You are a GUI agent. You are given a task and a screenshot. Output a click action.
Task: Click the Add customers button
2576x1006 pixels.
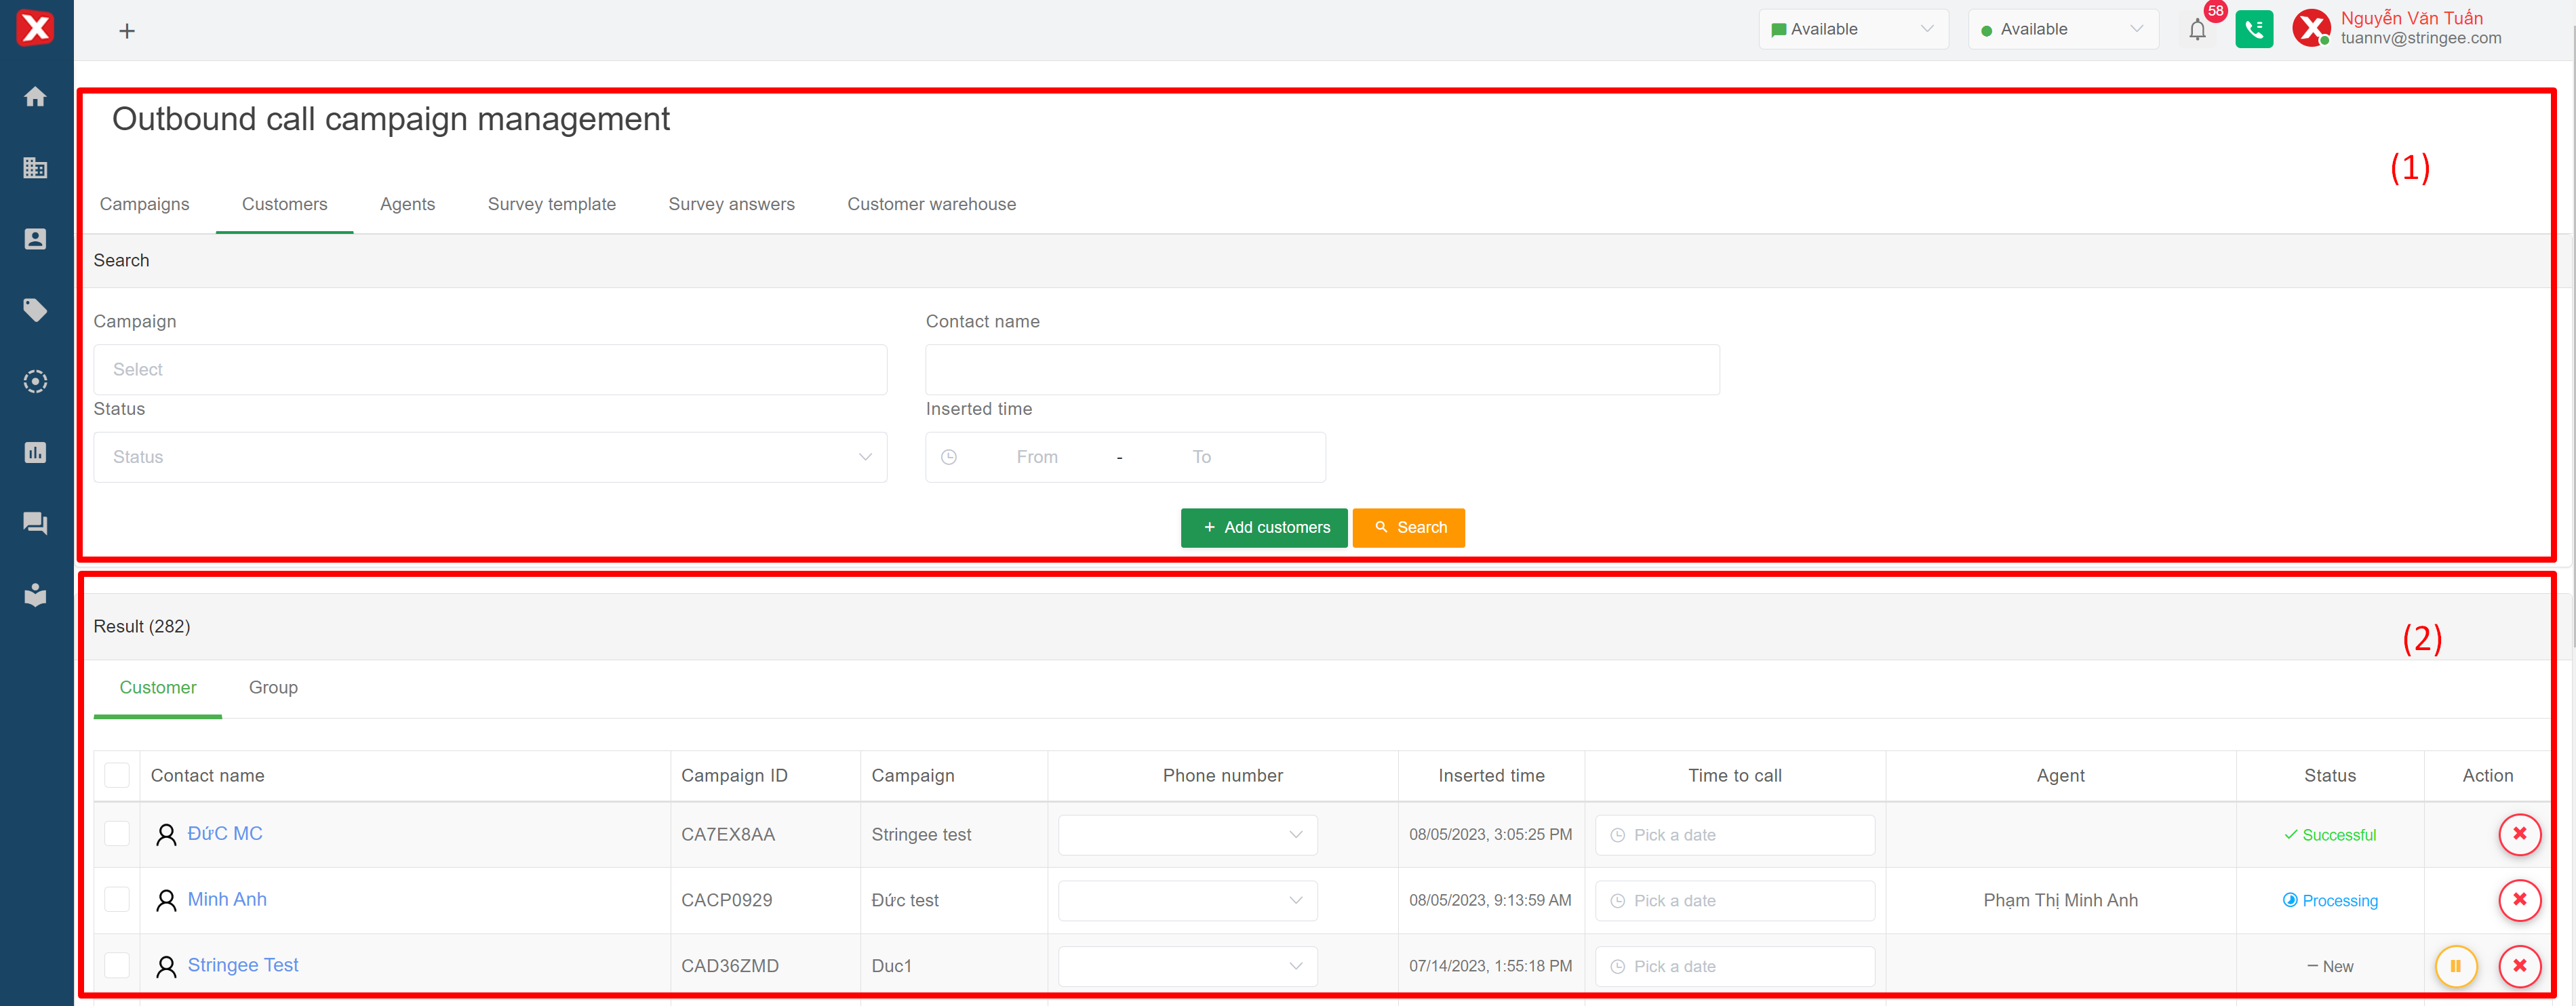[x=1264, y=527]
